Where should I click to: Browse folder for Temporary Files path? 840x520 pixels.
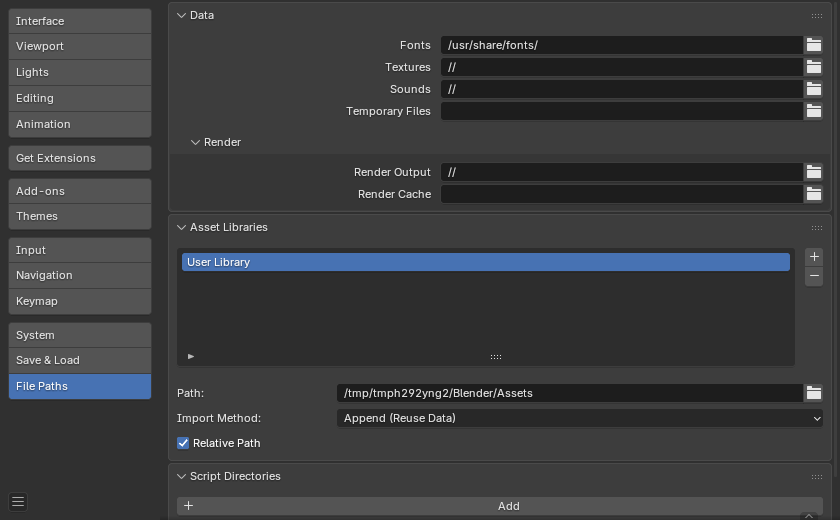tap(813, 111)
